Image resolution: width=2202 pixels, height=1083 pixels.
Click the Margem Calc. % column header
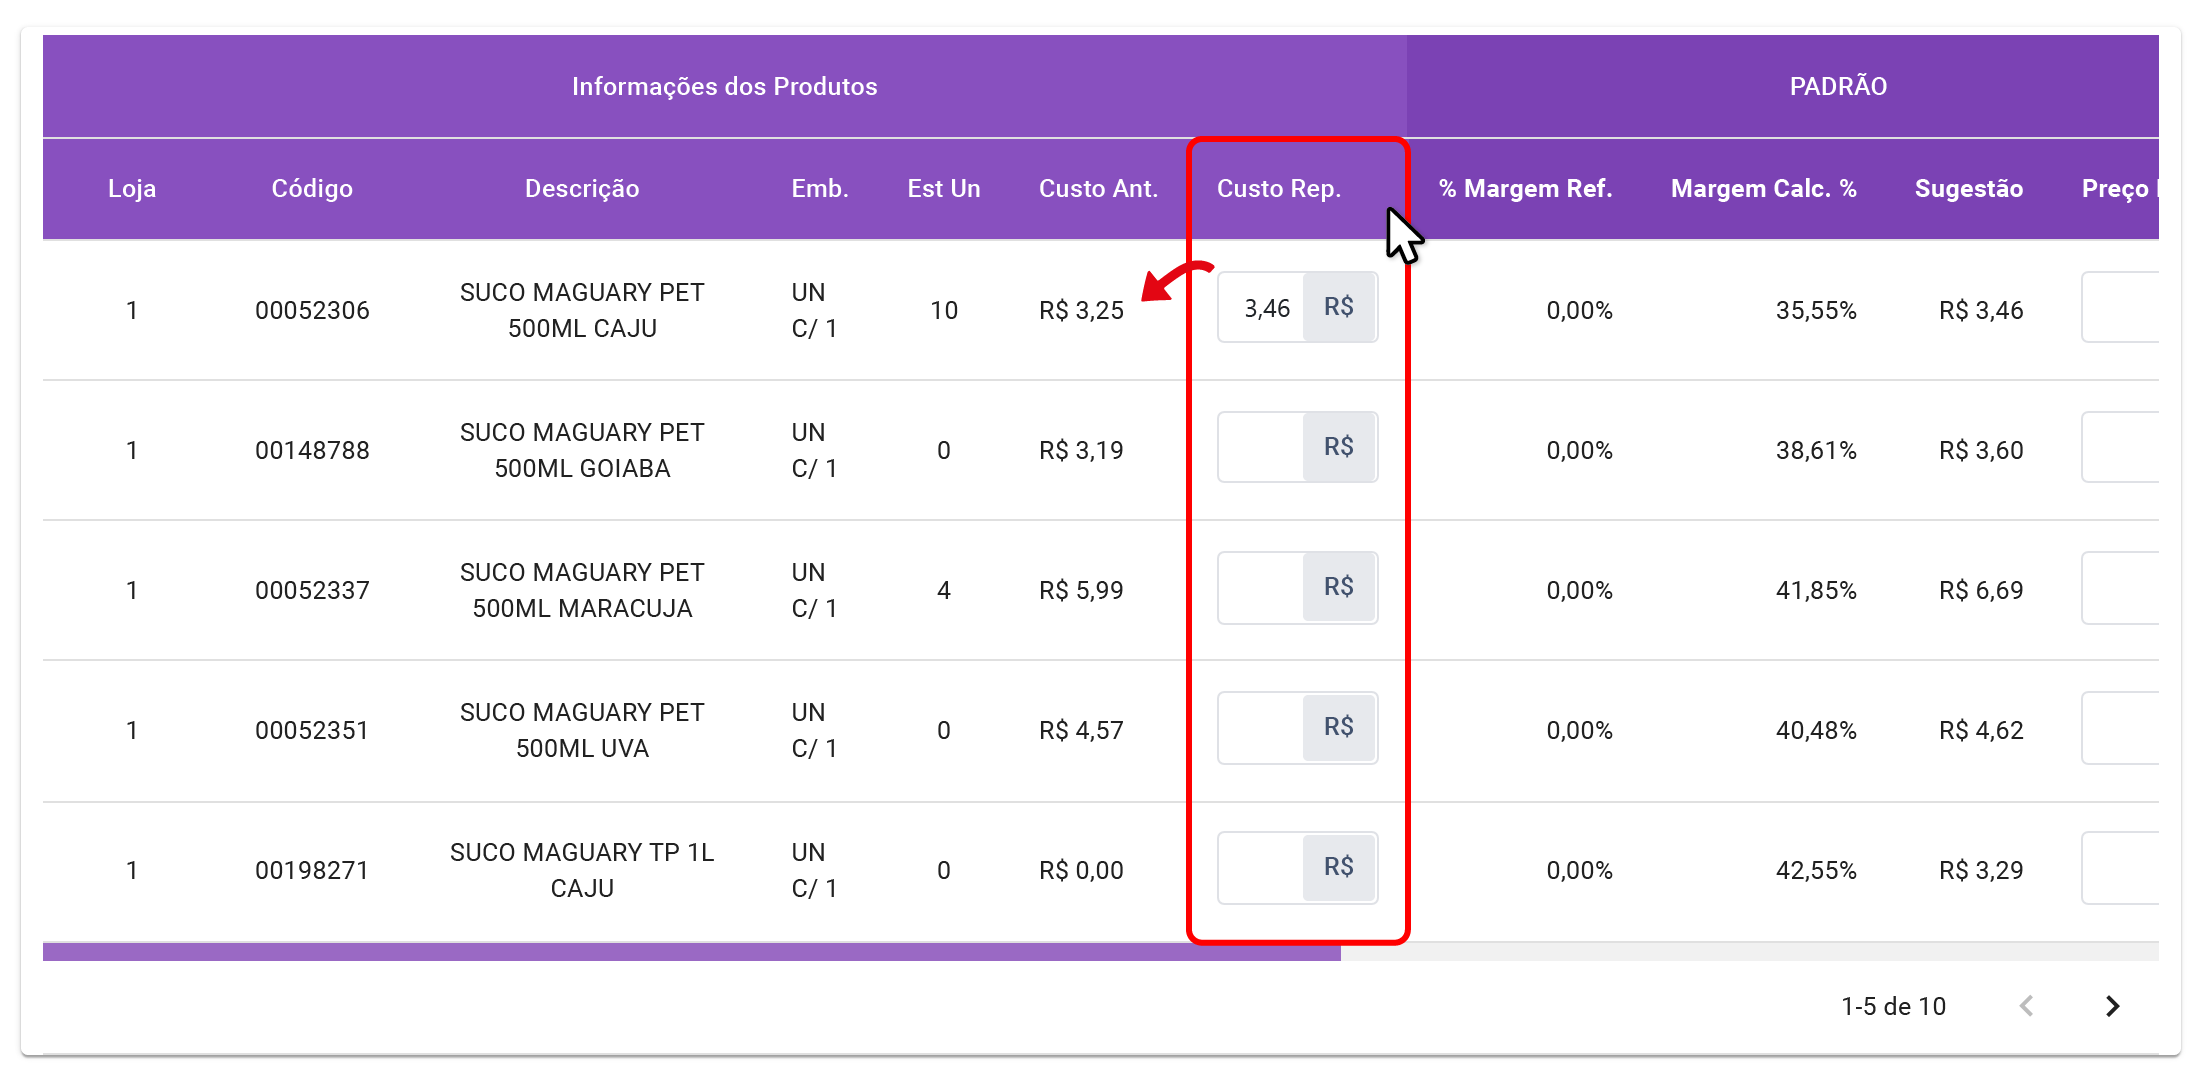pos(1762,189)
